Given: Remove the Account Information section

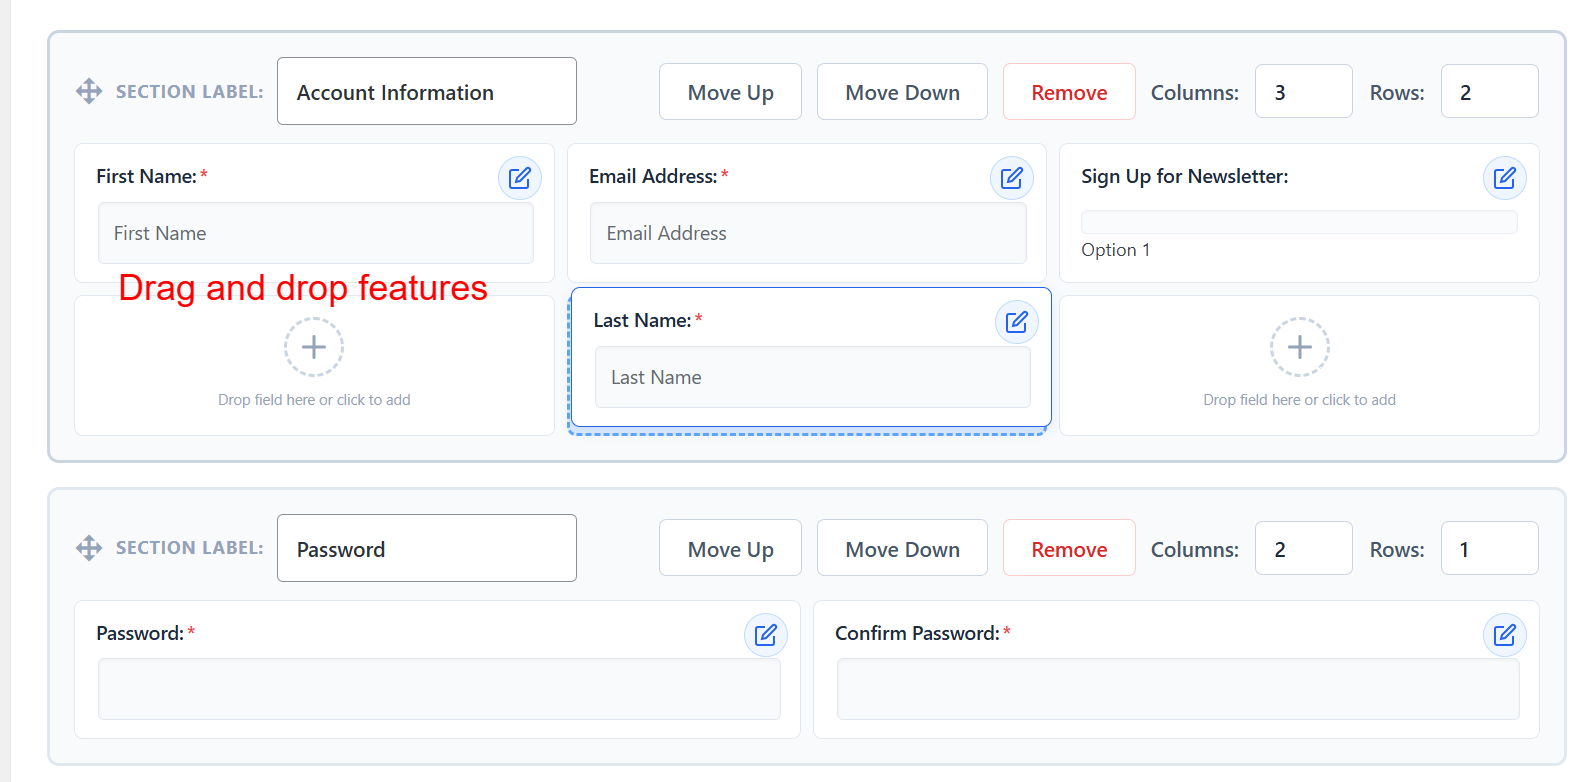Looking at the screenshot, I should [x=1069, y=92].
